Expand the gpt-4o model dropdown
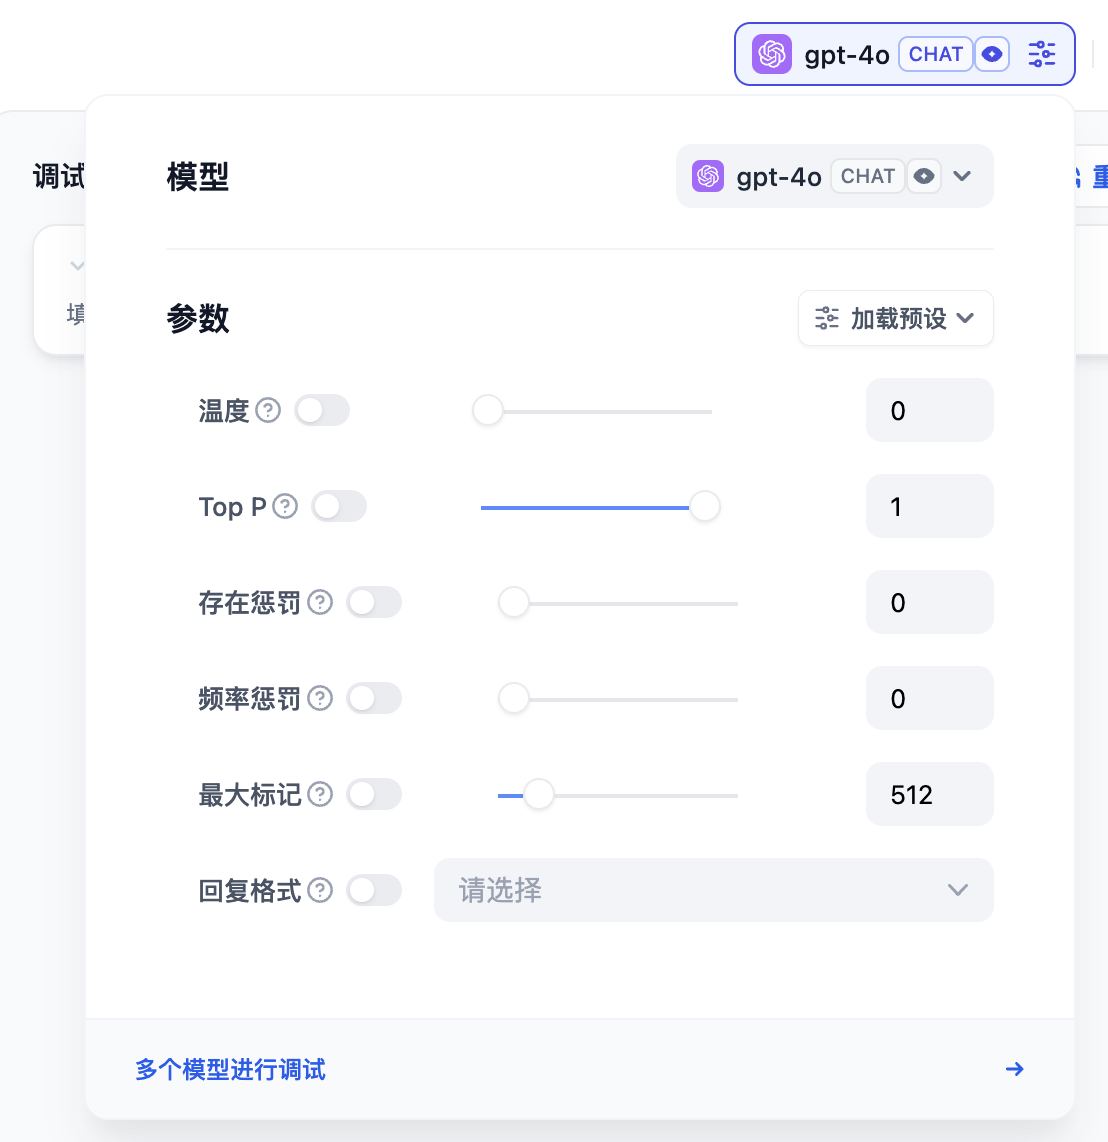The height and width of the screenshot is (1142, 1108). point(962,176)
